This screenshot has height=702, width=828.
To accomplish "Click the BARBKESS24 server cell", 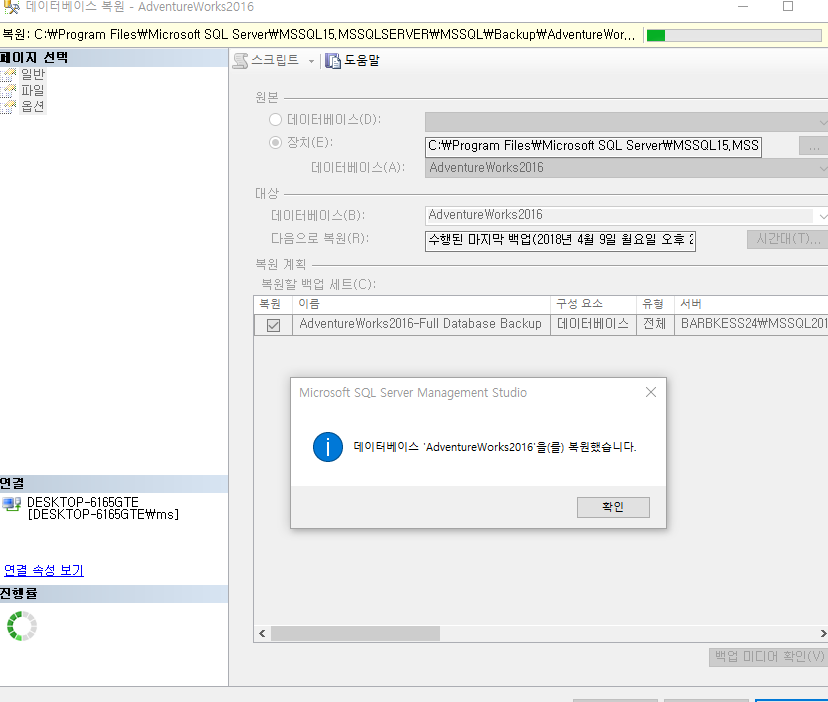I will pos(752,324).
